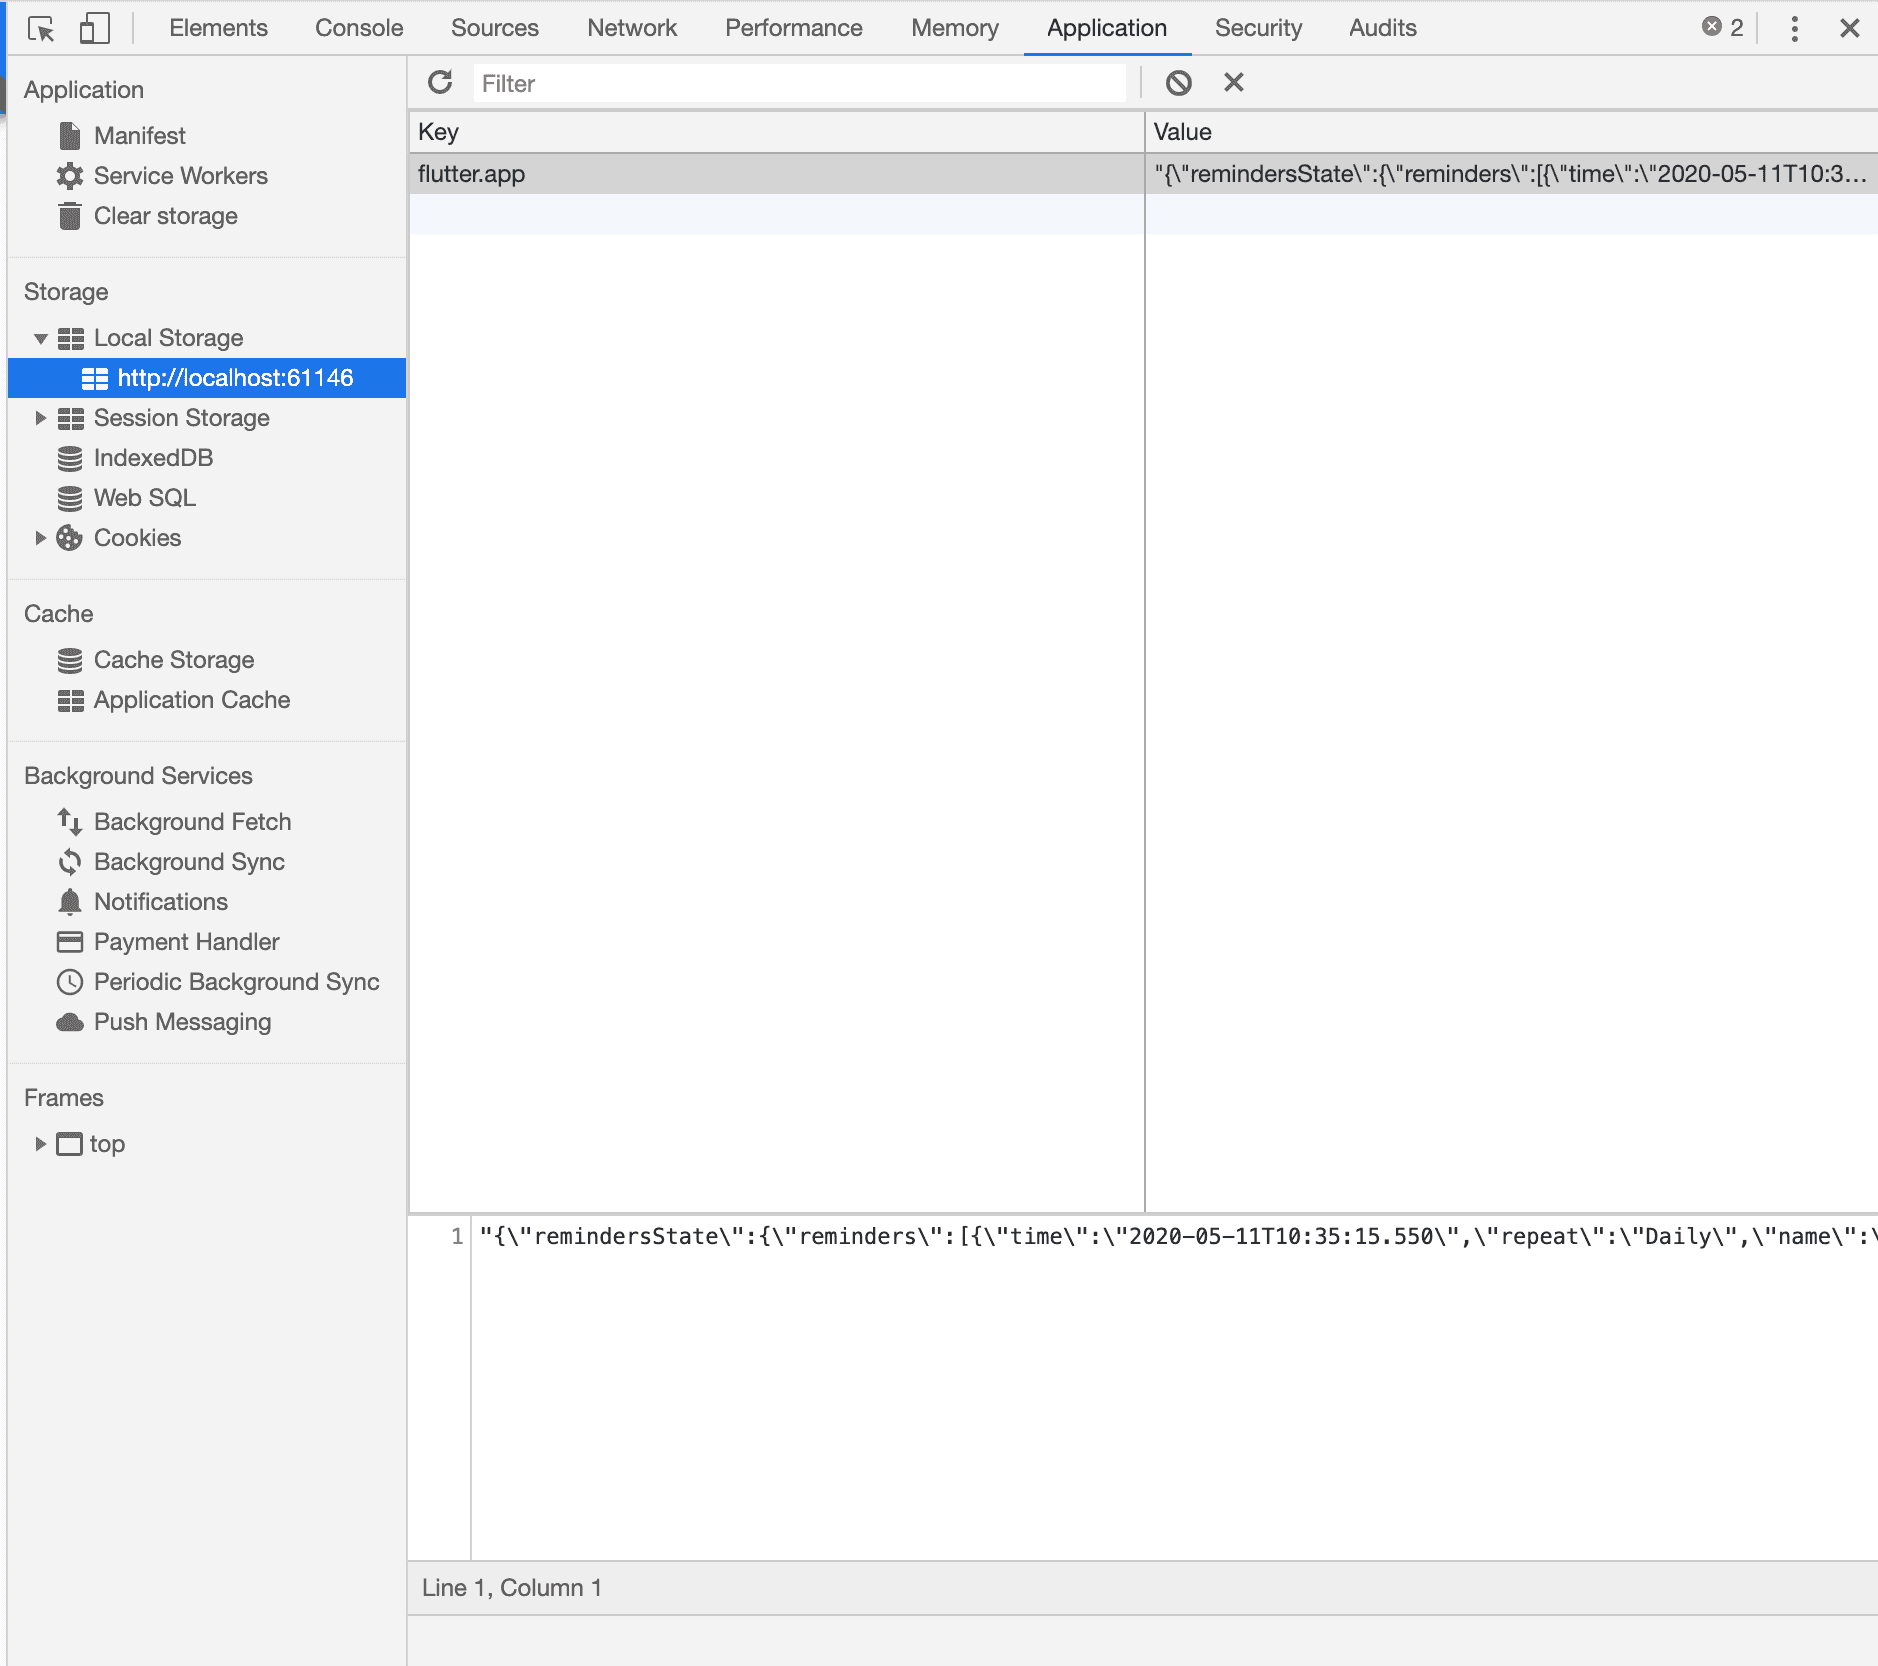The image size is (1878, 1666).
Task: Select Push Messaging background service
Action: [182, 1021]
